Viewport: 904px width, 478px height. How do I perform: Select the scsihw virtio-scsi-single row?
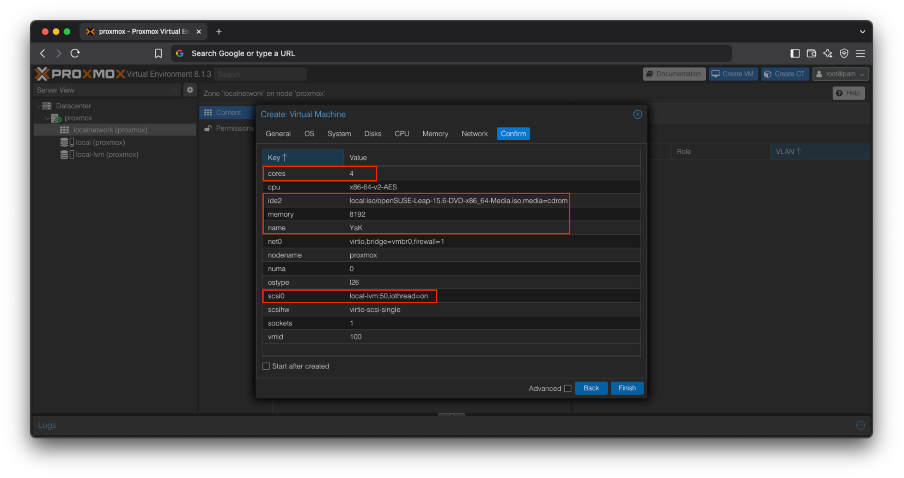(x=451, y=310)
